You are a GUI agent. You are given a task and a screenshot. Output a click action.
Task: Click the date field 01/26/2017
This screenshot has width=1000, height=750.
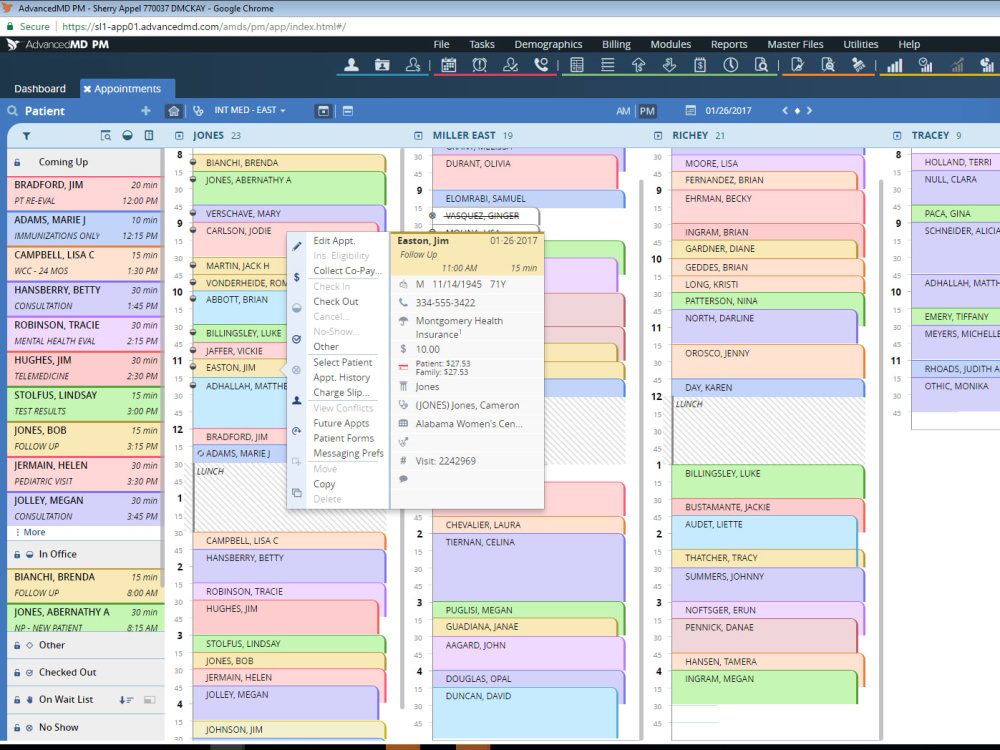coord(728,110)
